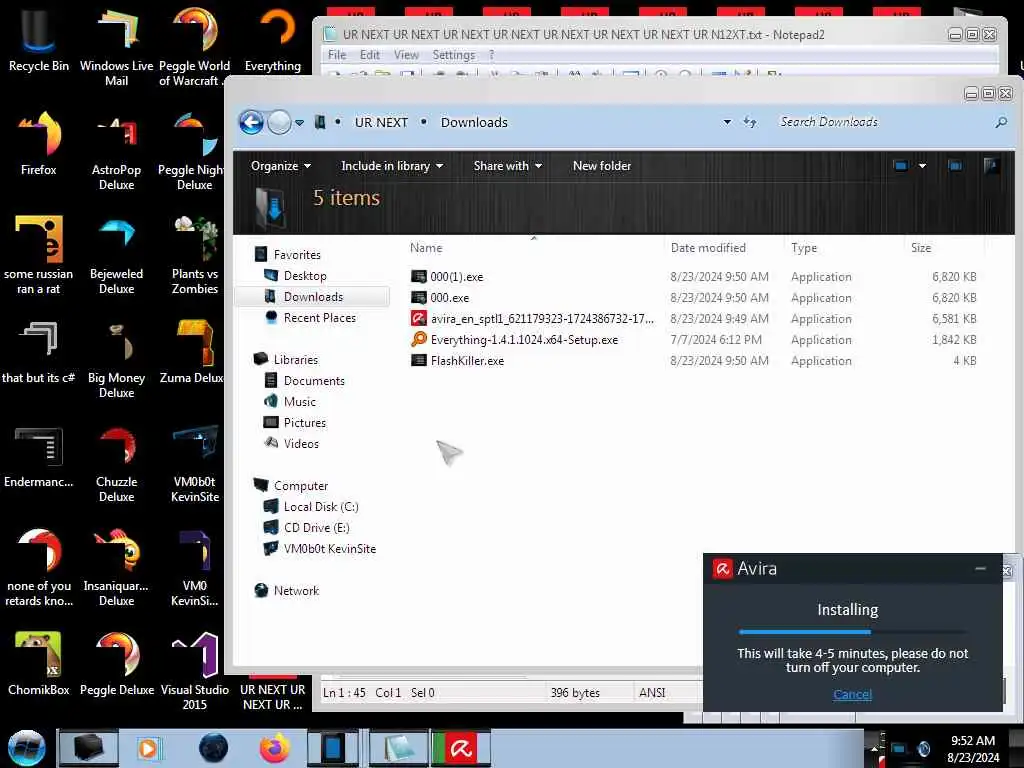The width and height of the screenshot is (1024, 768).
Task: Open 'that but its c#' desktop icon
Action: click(39, 351)
